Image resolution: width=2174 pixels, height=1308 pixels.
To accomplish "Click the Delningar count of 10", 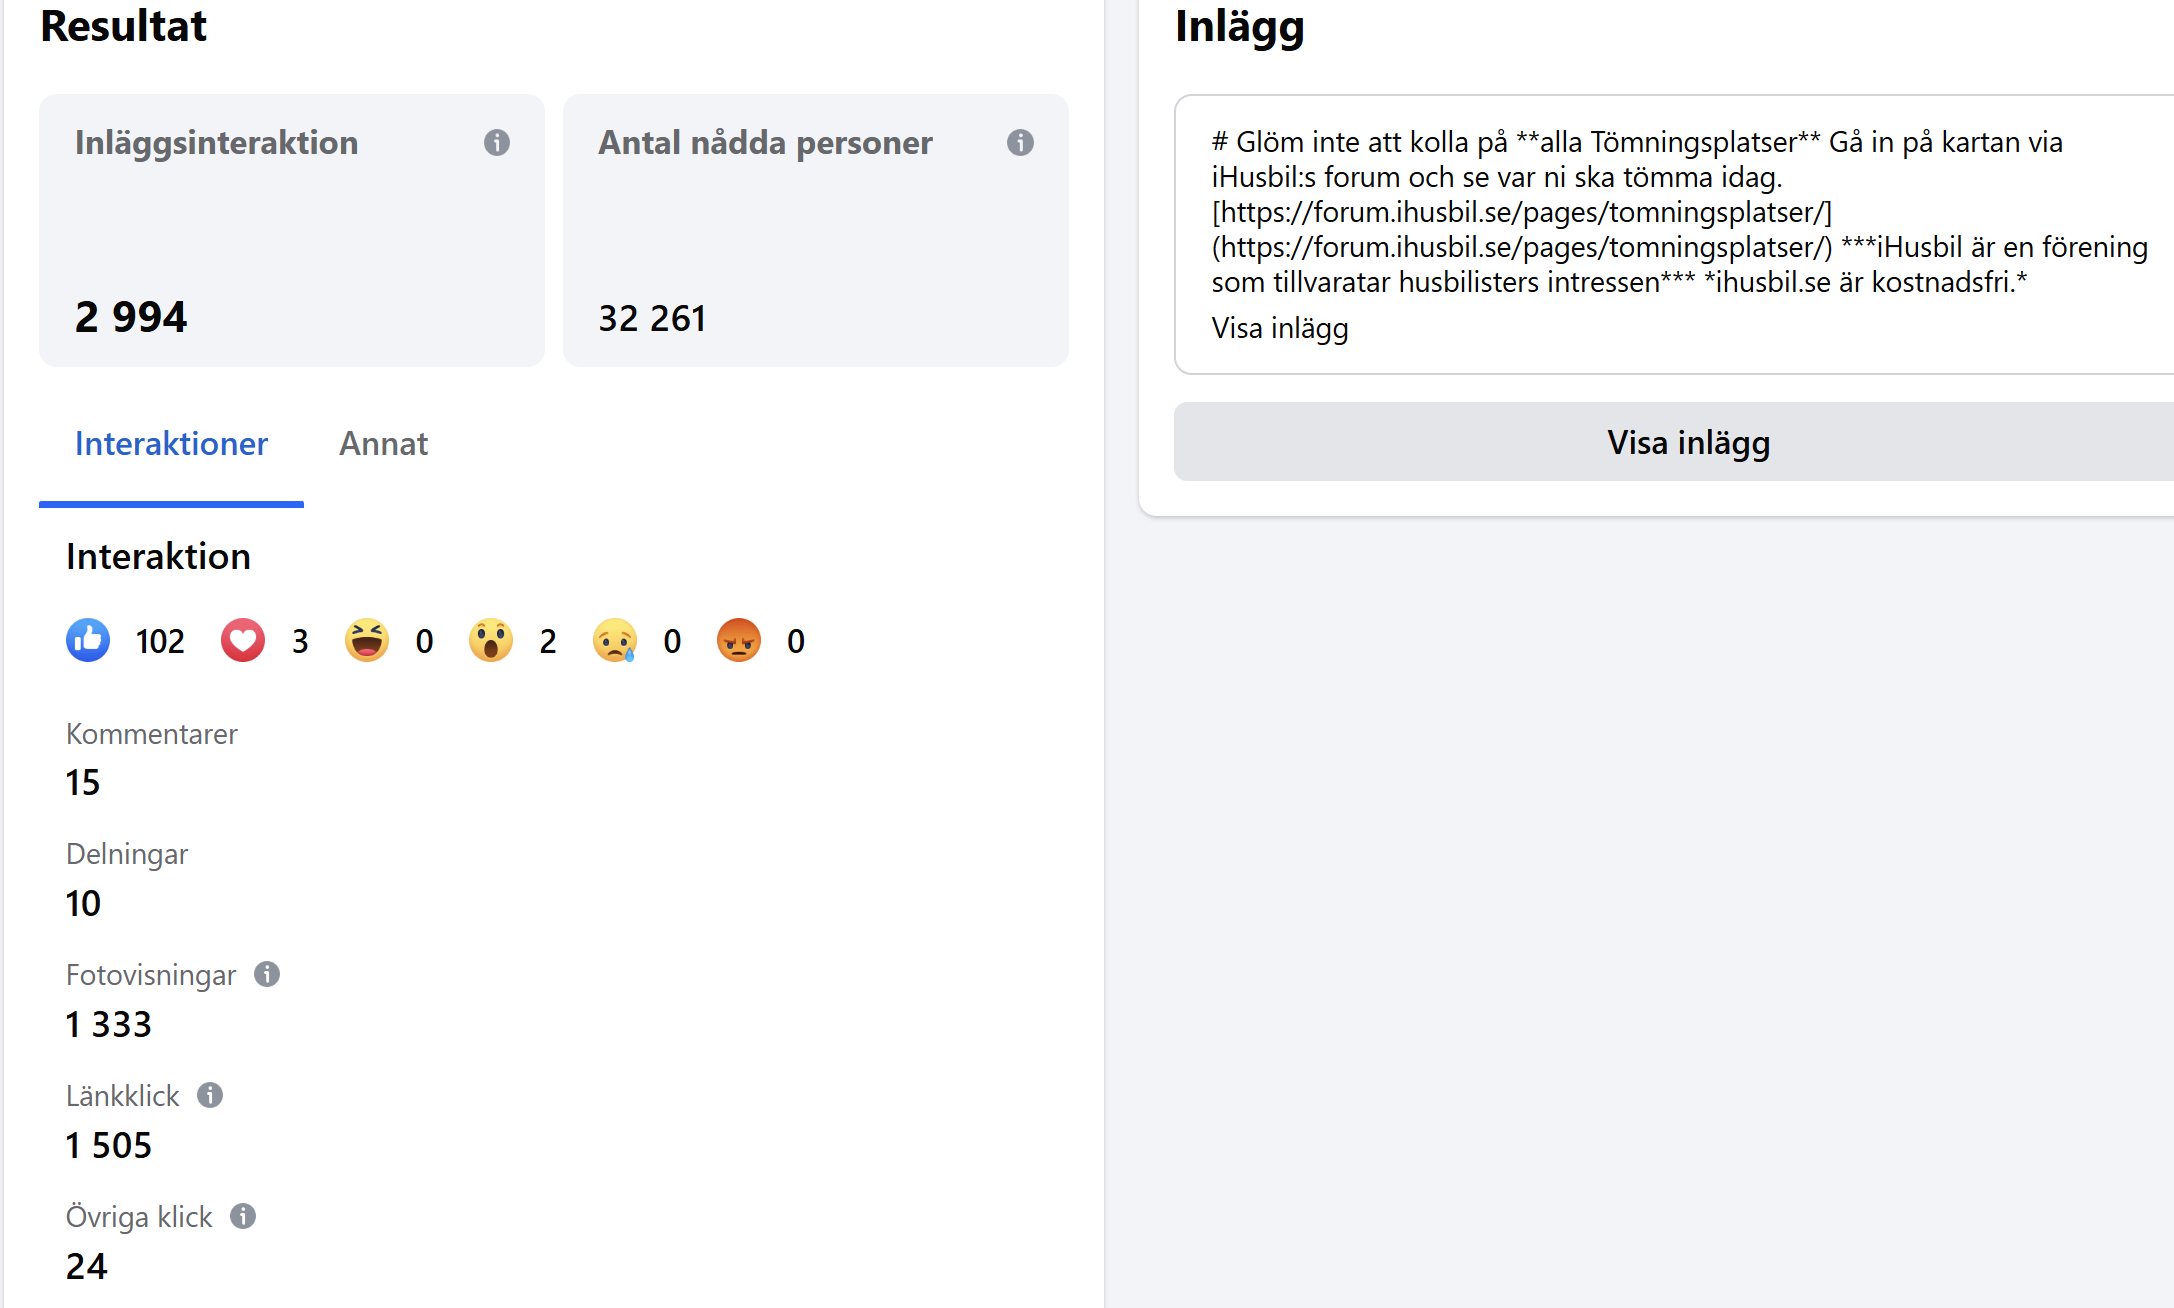I will coord(83,903).
